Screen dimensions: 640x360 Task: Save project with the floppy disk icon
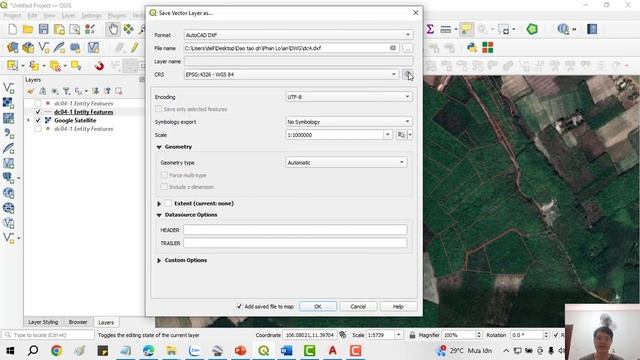[x=43, y=29]
